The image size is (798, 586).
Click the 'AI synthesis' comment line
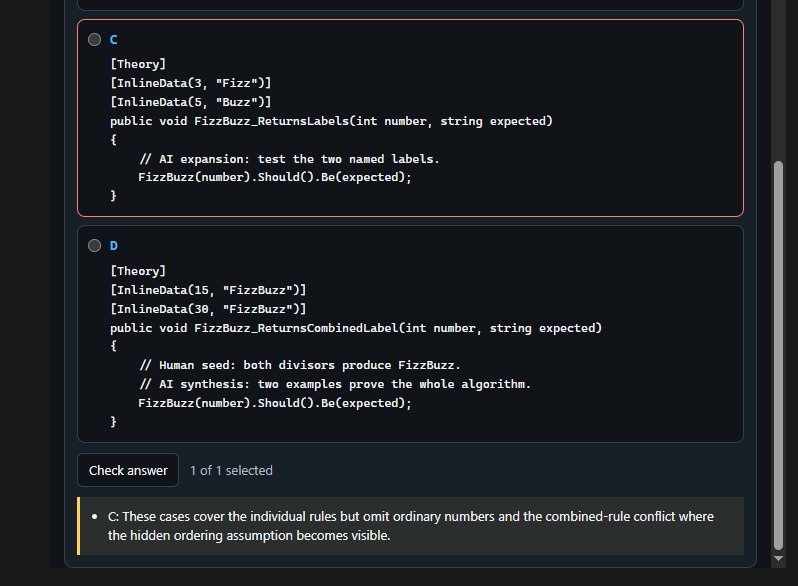pyautogui.click(x=334, y=384)
